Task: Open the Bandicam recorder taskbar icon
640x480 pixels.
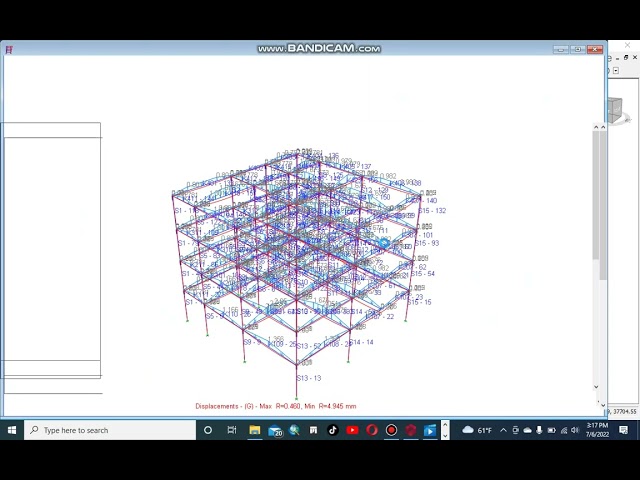Action: click(x=391, y=430)
